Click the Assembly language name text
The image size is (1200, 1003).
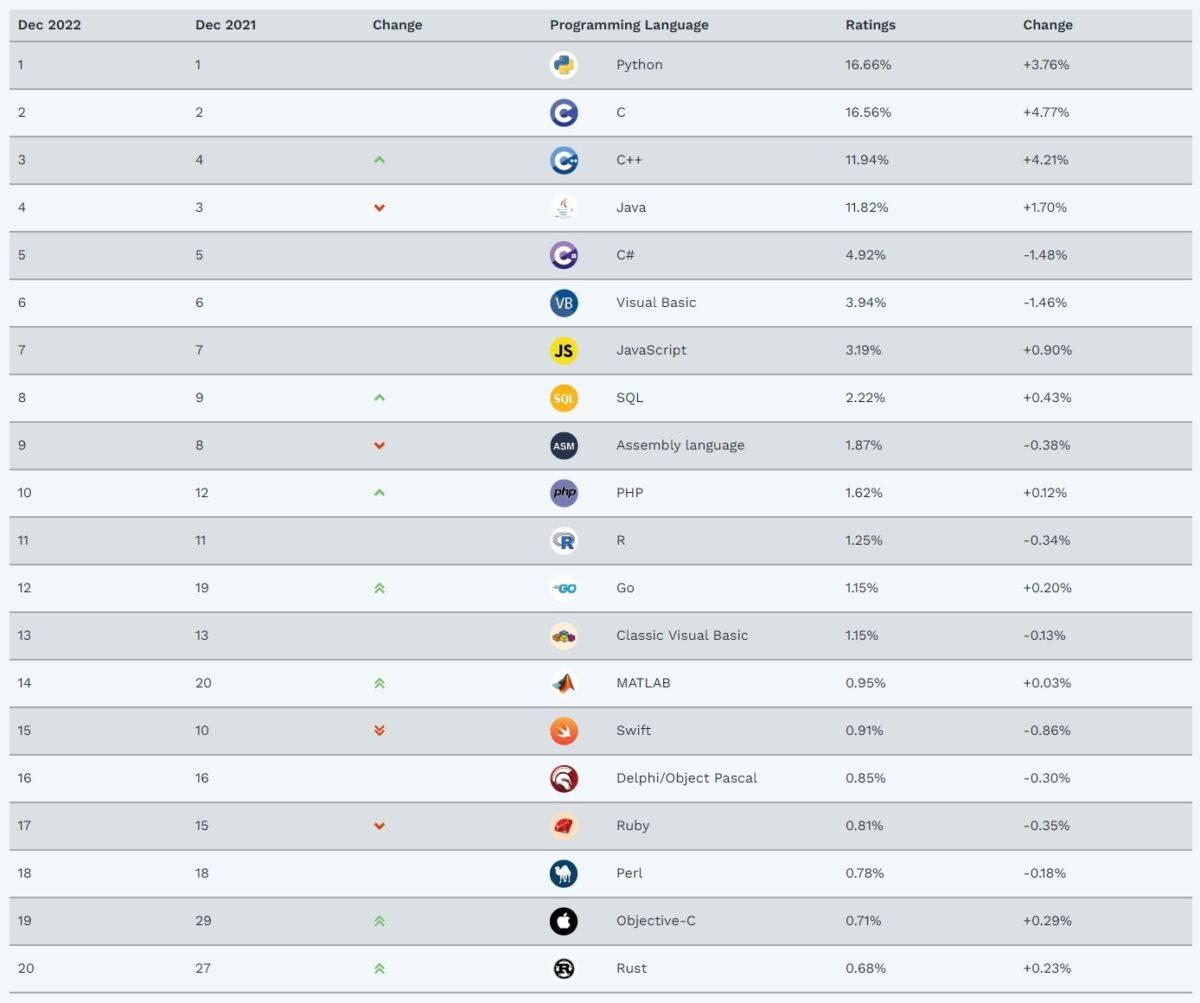coord(680,445)
